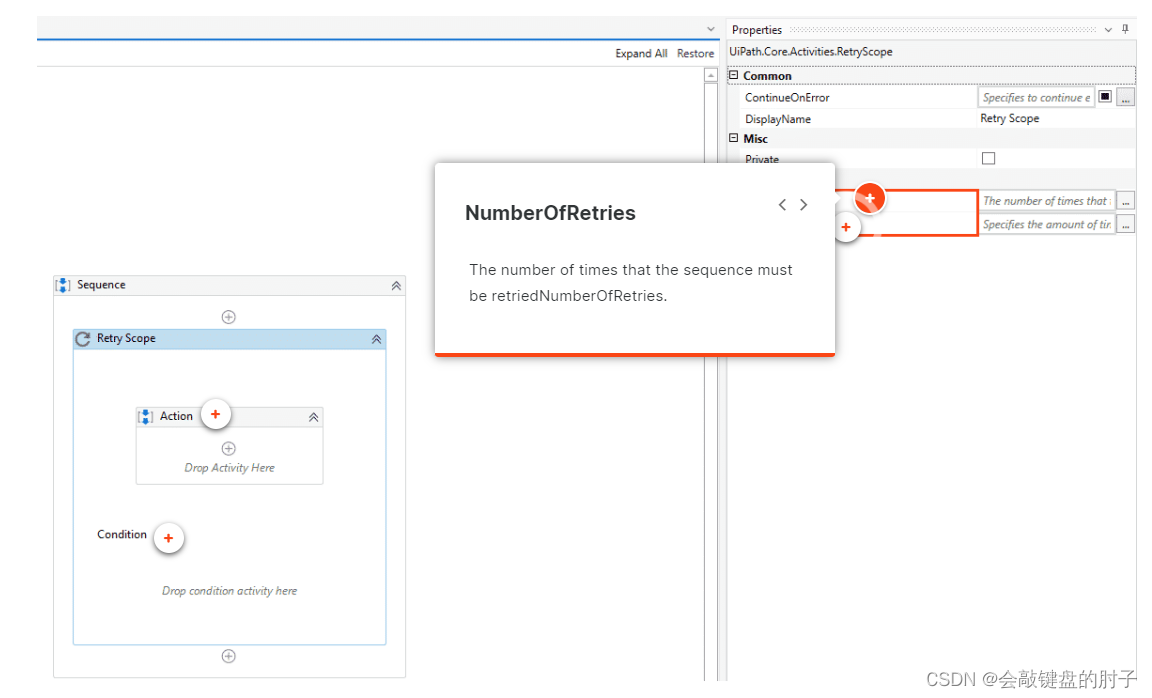Open expression editor for RetryInterval
The width and height of the screenshot is (1152, 698).
(x=1126, y=225)
